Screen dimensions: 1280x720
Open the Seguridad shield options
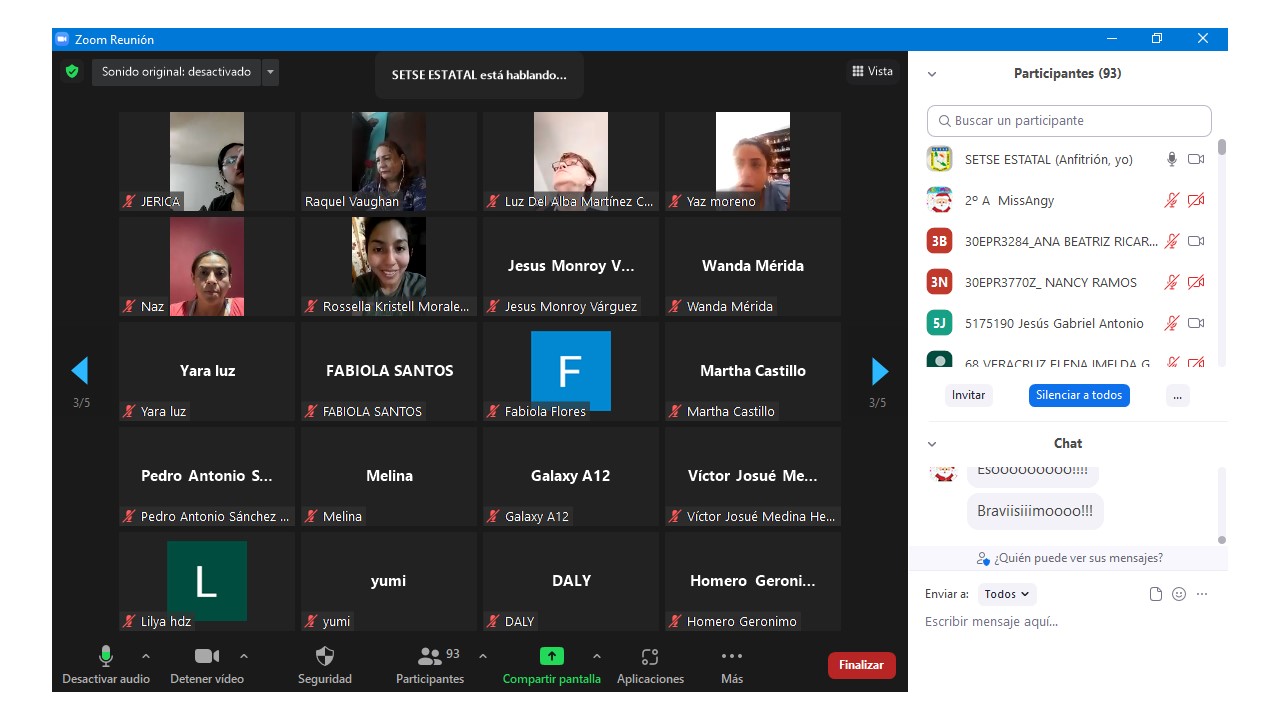pyautogui.click(x=325, y=657)
